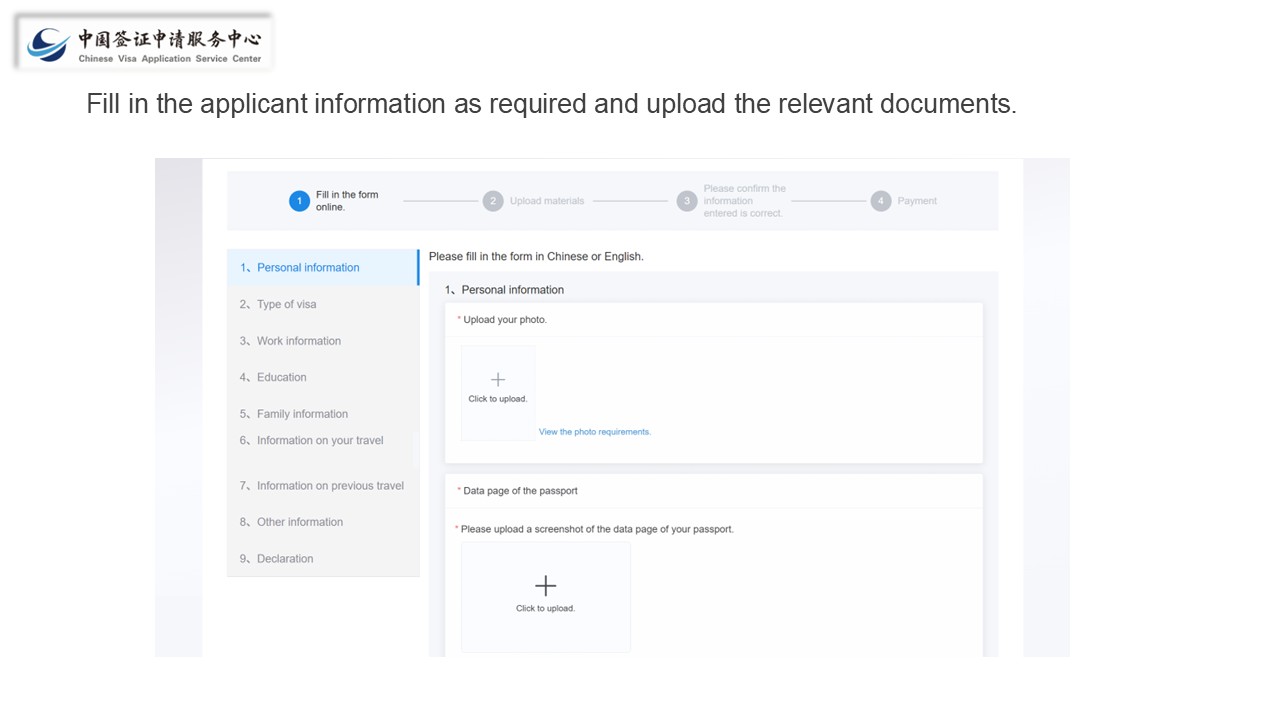Open the Work information section
1280x720 pixels.
tap(323, 341)
